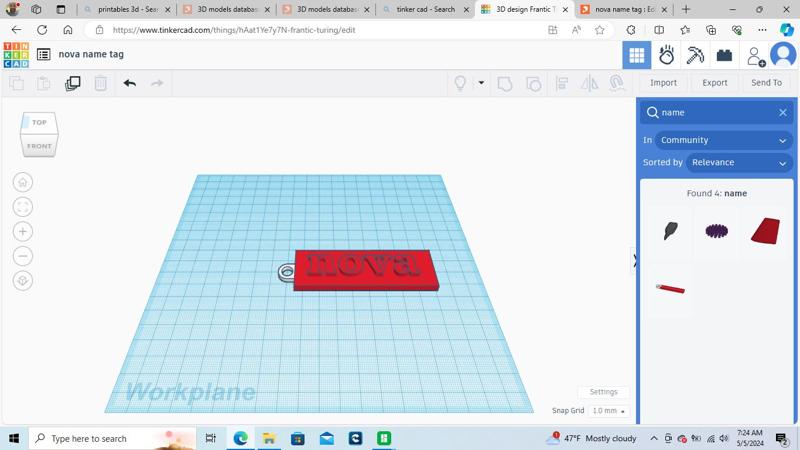This screenshot has width=800, height=450.
Task: Open the notification center icon
Action: 782,438
